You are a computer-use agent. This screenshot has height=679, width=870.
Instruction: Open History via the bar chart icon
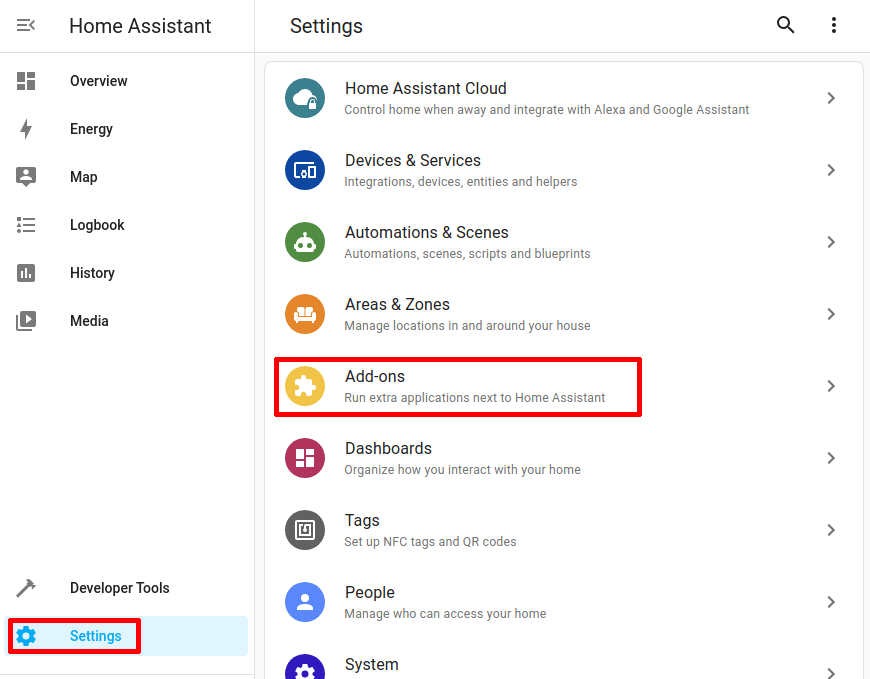pos(25,272)
